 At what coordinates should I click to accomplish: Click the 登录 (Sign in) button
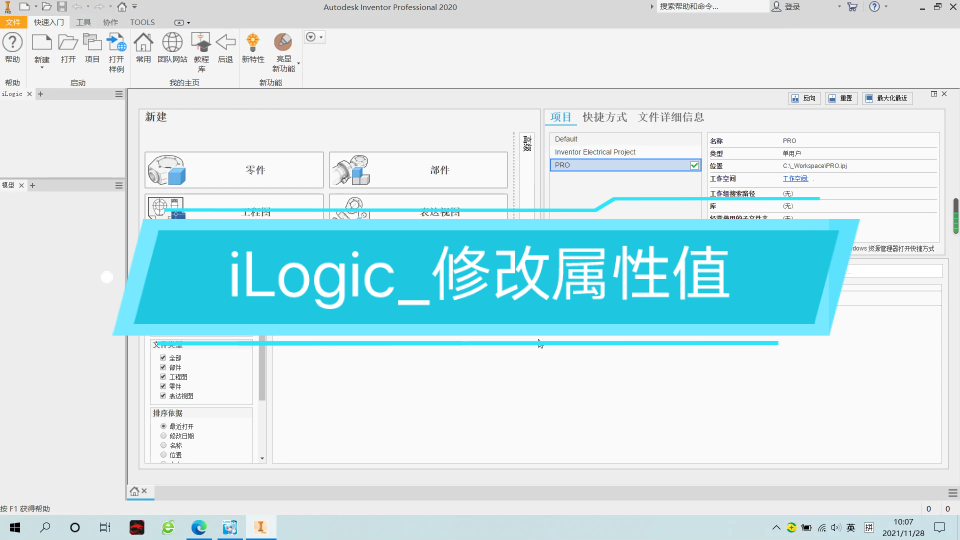(x=786, y=7)
